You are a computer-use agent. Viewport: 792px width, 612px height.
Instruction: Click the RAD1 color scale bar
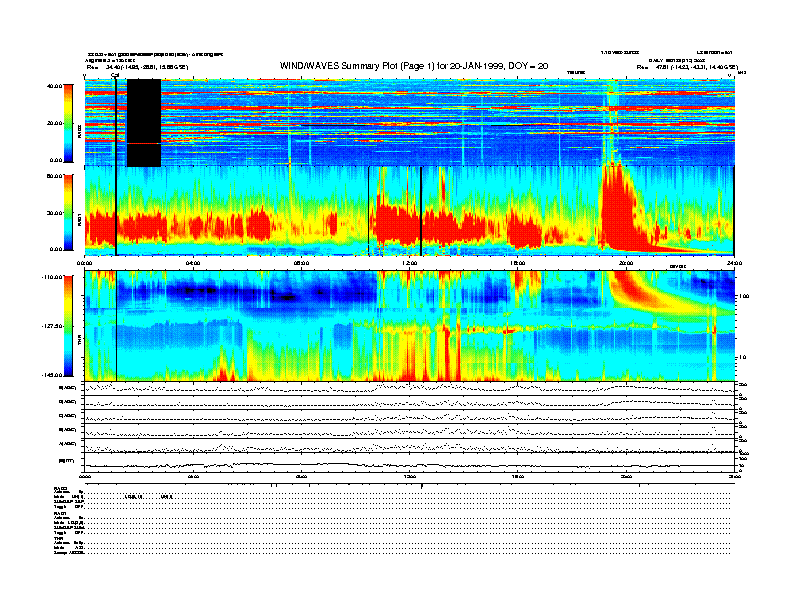click(x=68, y=212)
